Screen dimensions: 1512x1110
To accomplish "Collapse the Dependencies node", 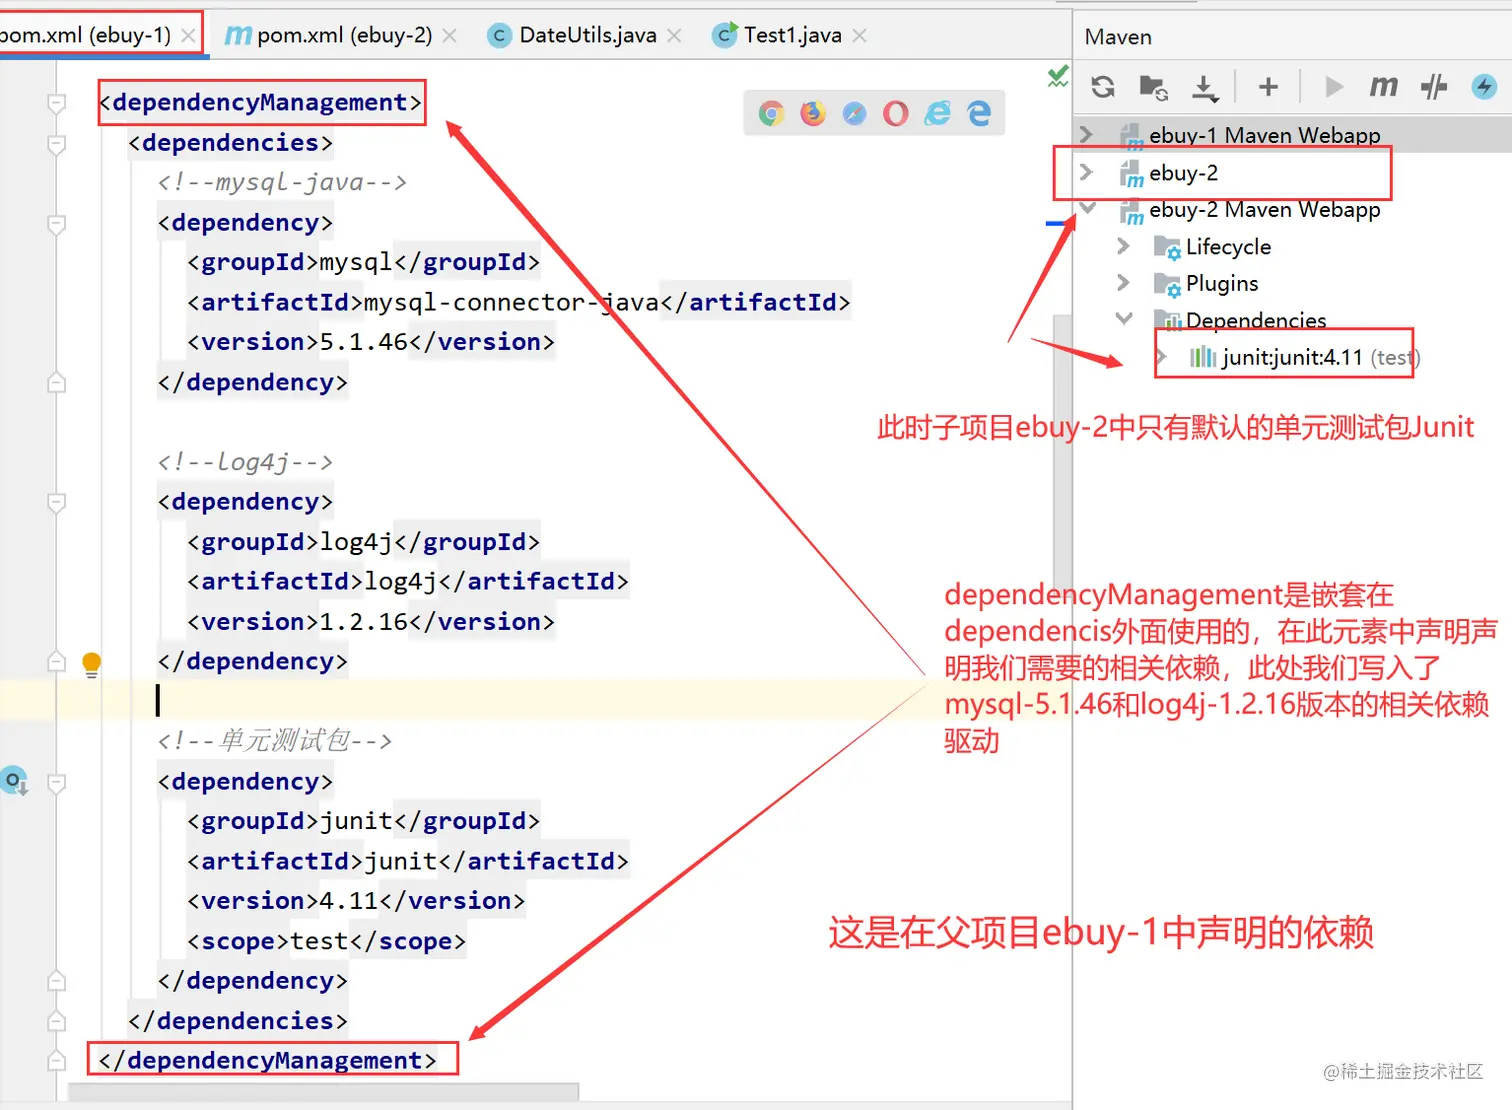I will [1124, 319].
